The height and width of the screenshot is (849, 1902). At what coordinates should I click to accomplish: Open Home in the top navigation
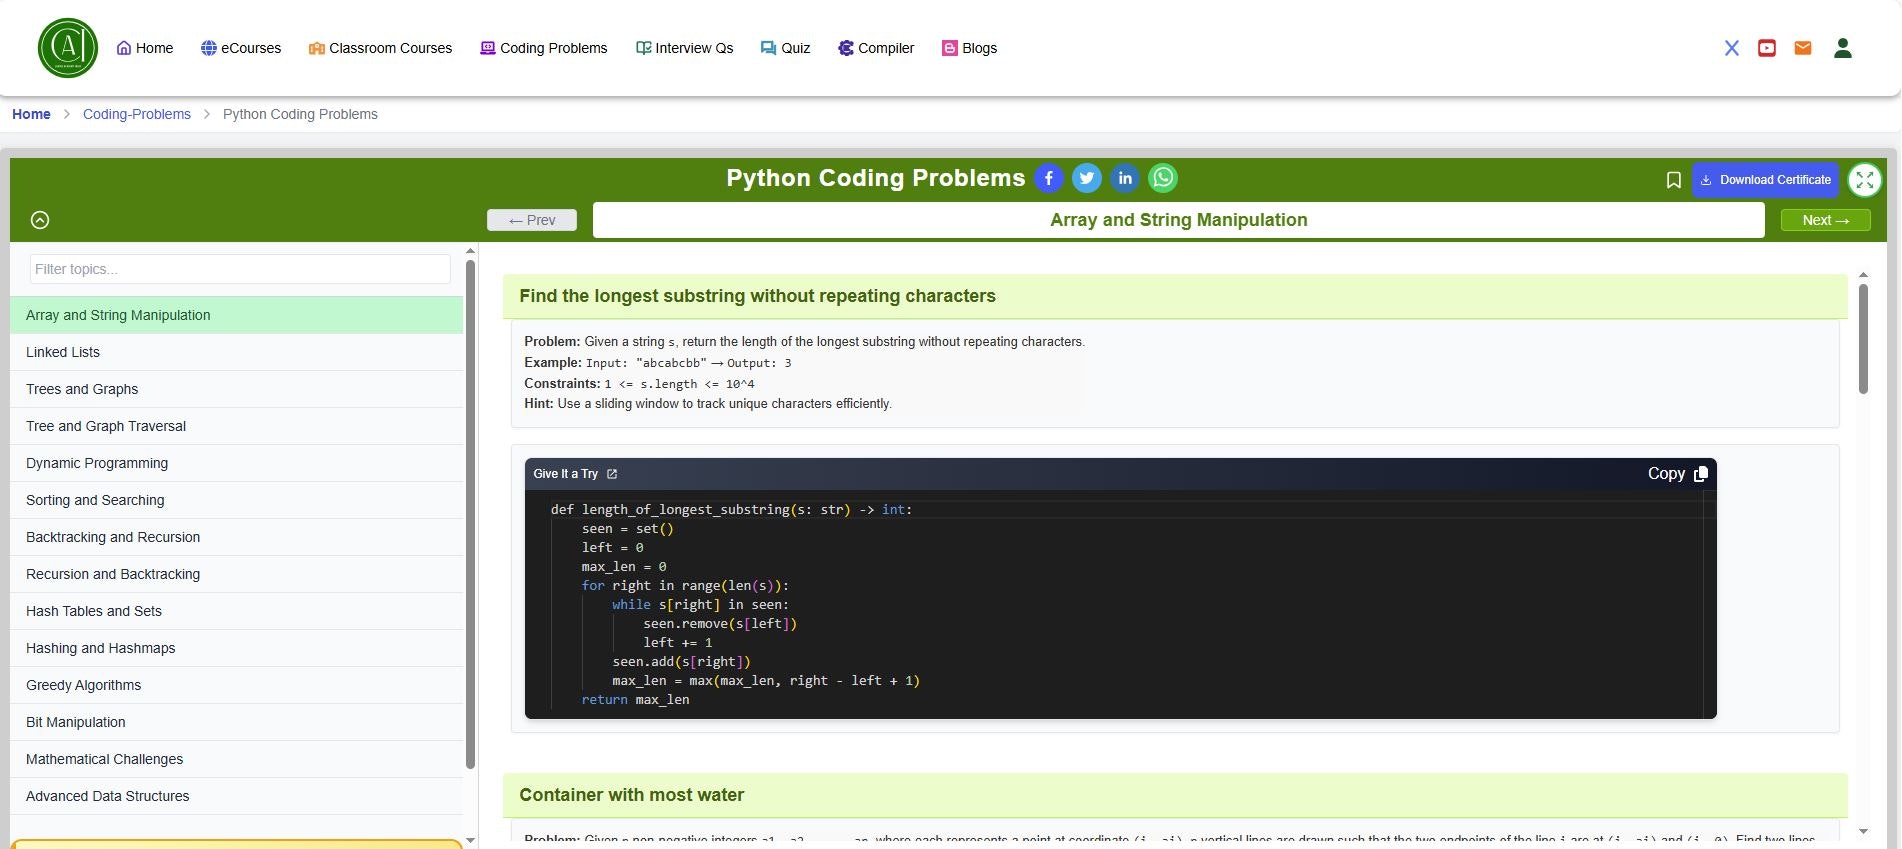tap(145, 48)
